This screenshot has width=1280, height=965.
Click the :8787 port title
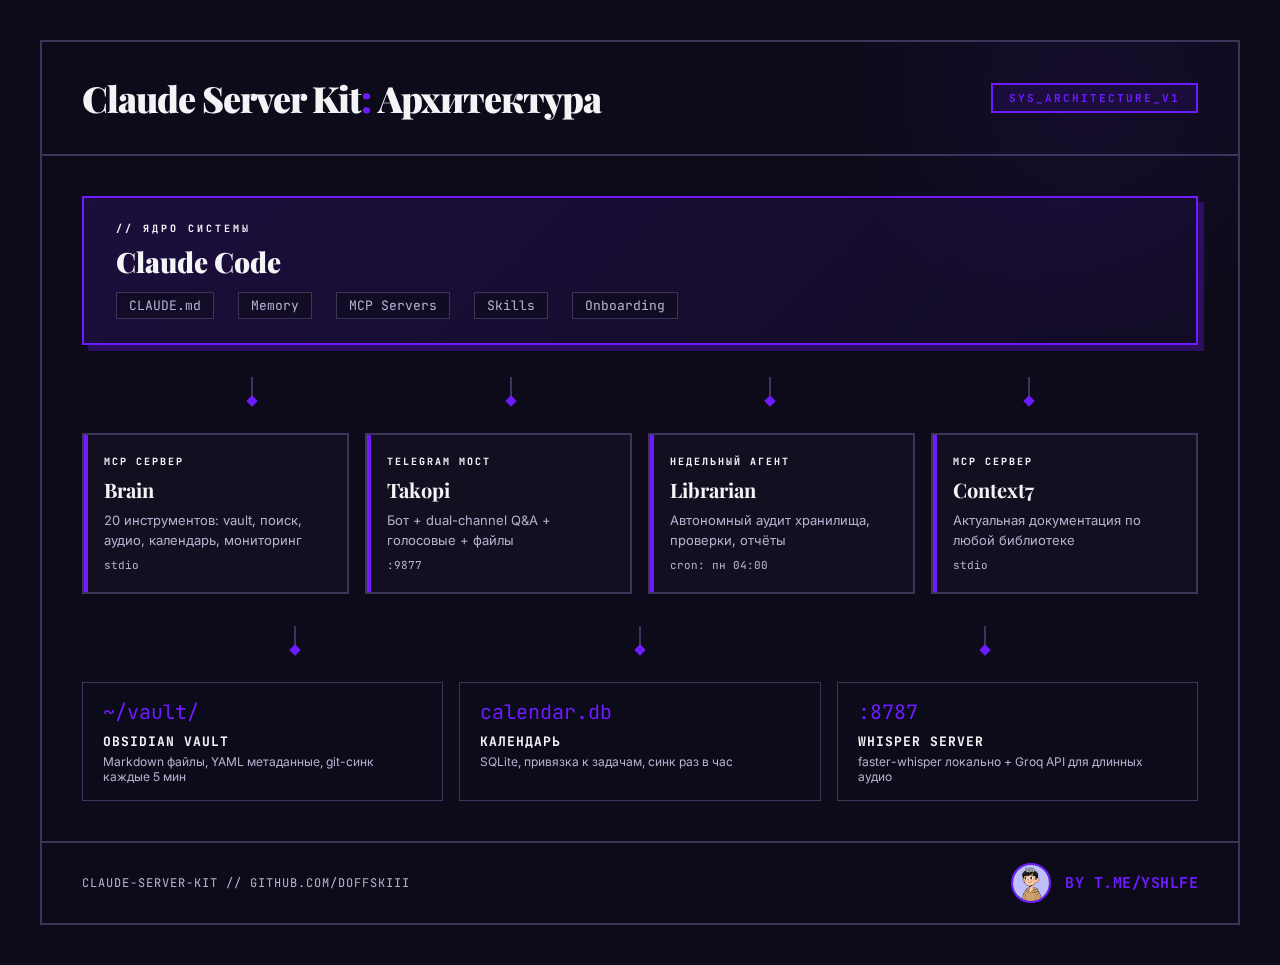(x=888, y=712)
